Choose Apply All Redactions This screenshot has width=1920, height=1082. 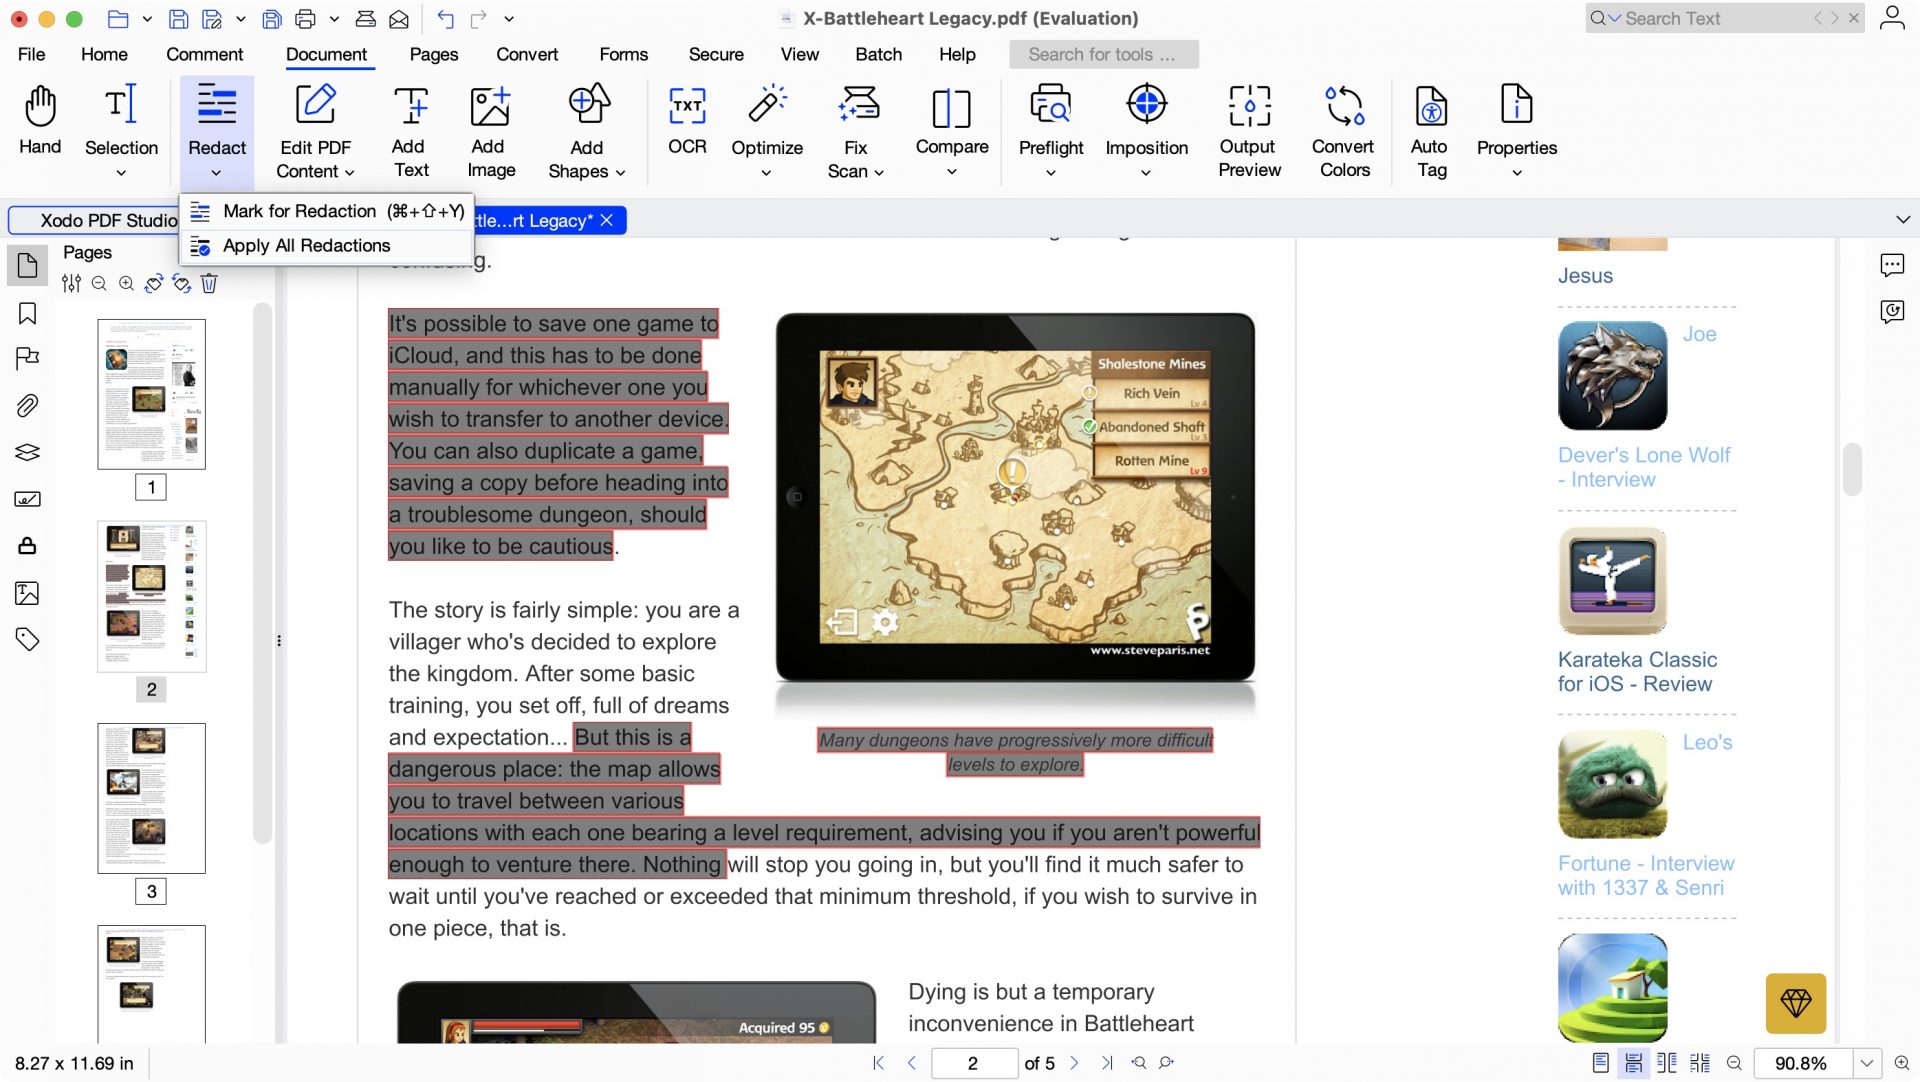306,245
